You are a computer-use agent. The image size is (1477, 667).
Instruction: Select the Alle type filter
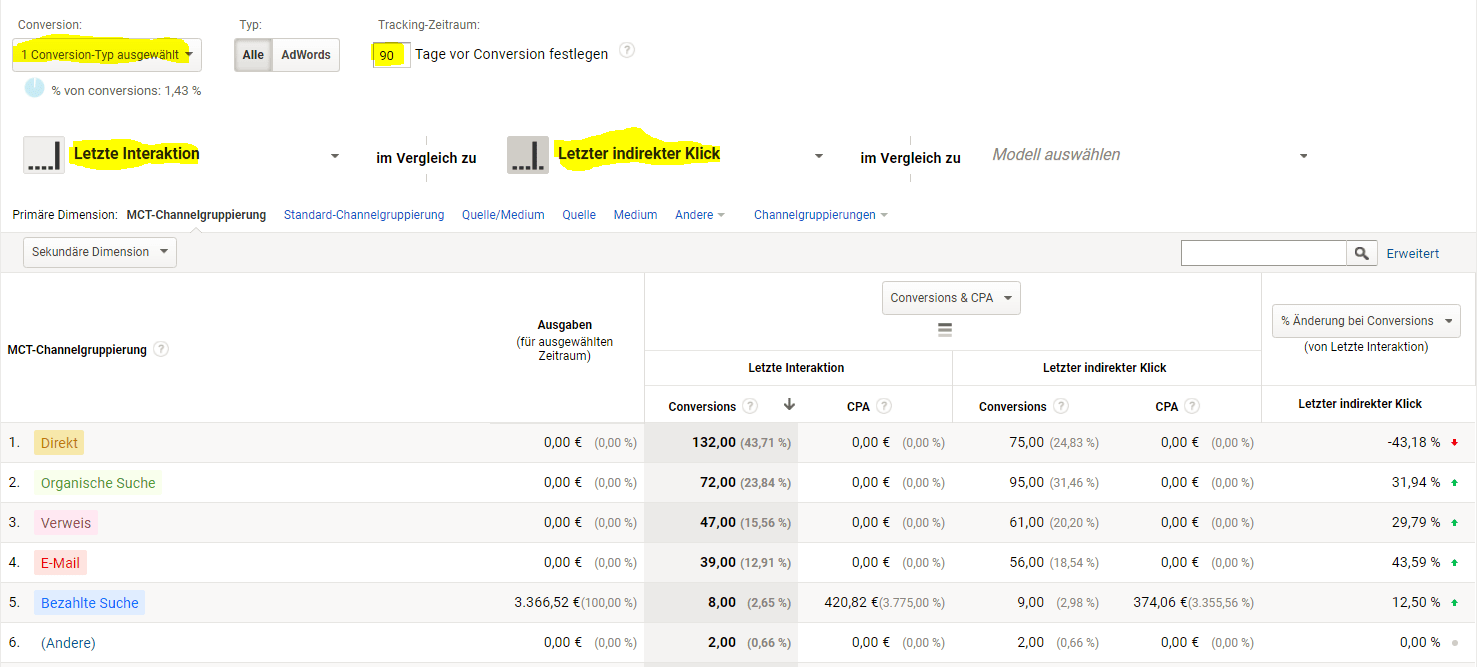[x=253, y=55]
